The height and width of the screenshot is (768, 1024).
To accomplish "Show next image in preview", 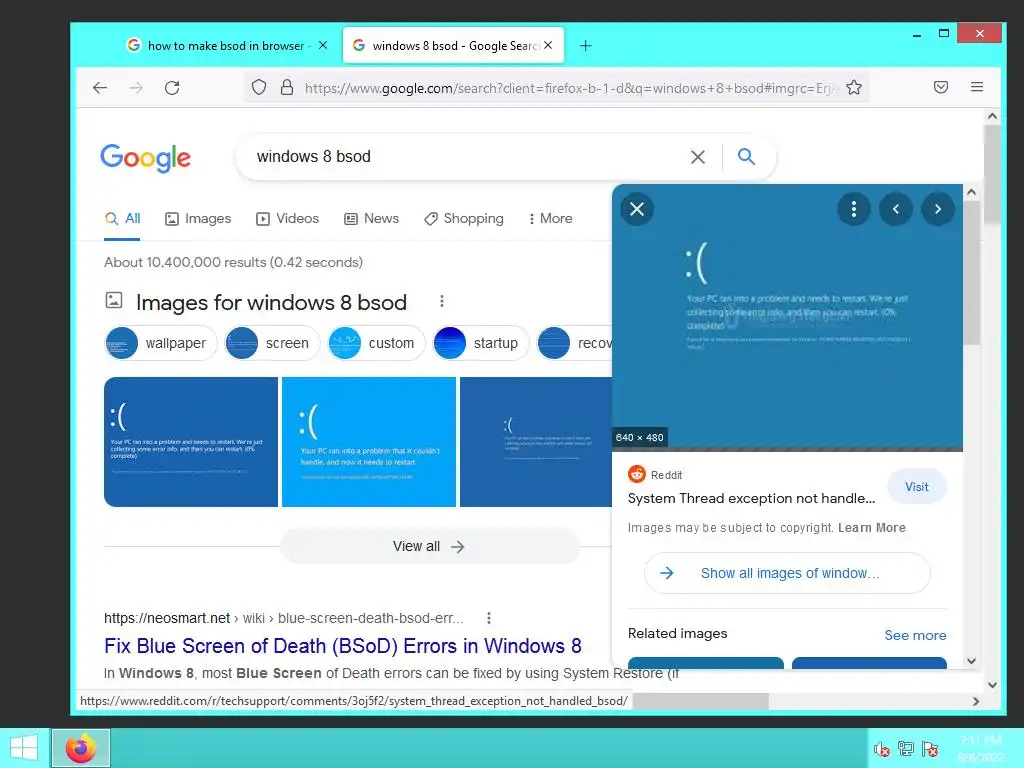I will click(x=938, y=209).
